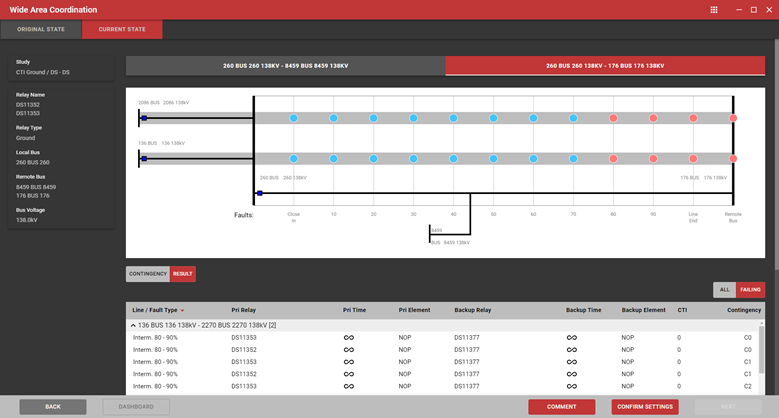Click the red 90% fault marker on 136 BUS line
The width and height of the screenshot is (779, 418).
coord(653,159)
